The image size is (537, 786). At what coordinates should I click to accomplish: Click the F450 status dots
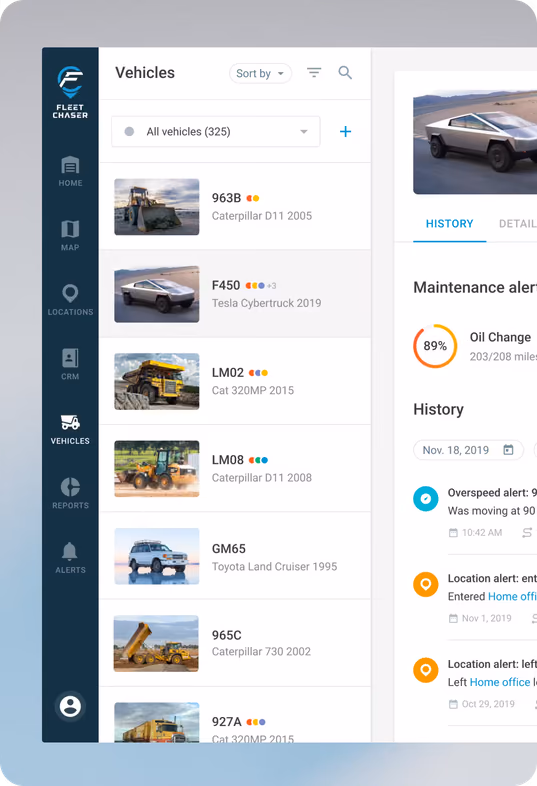(x=255, y=285)
